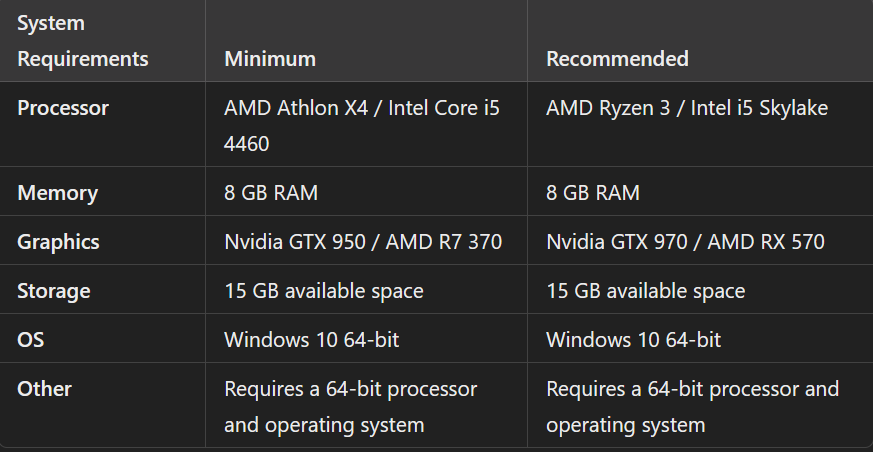Viewport: 873px width, 452px height.
Task: Select the Memory row label
Action: click(57, 193)
